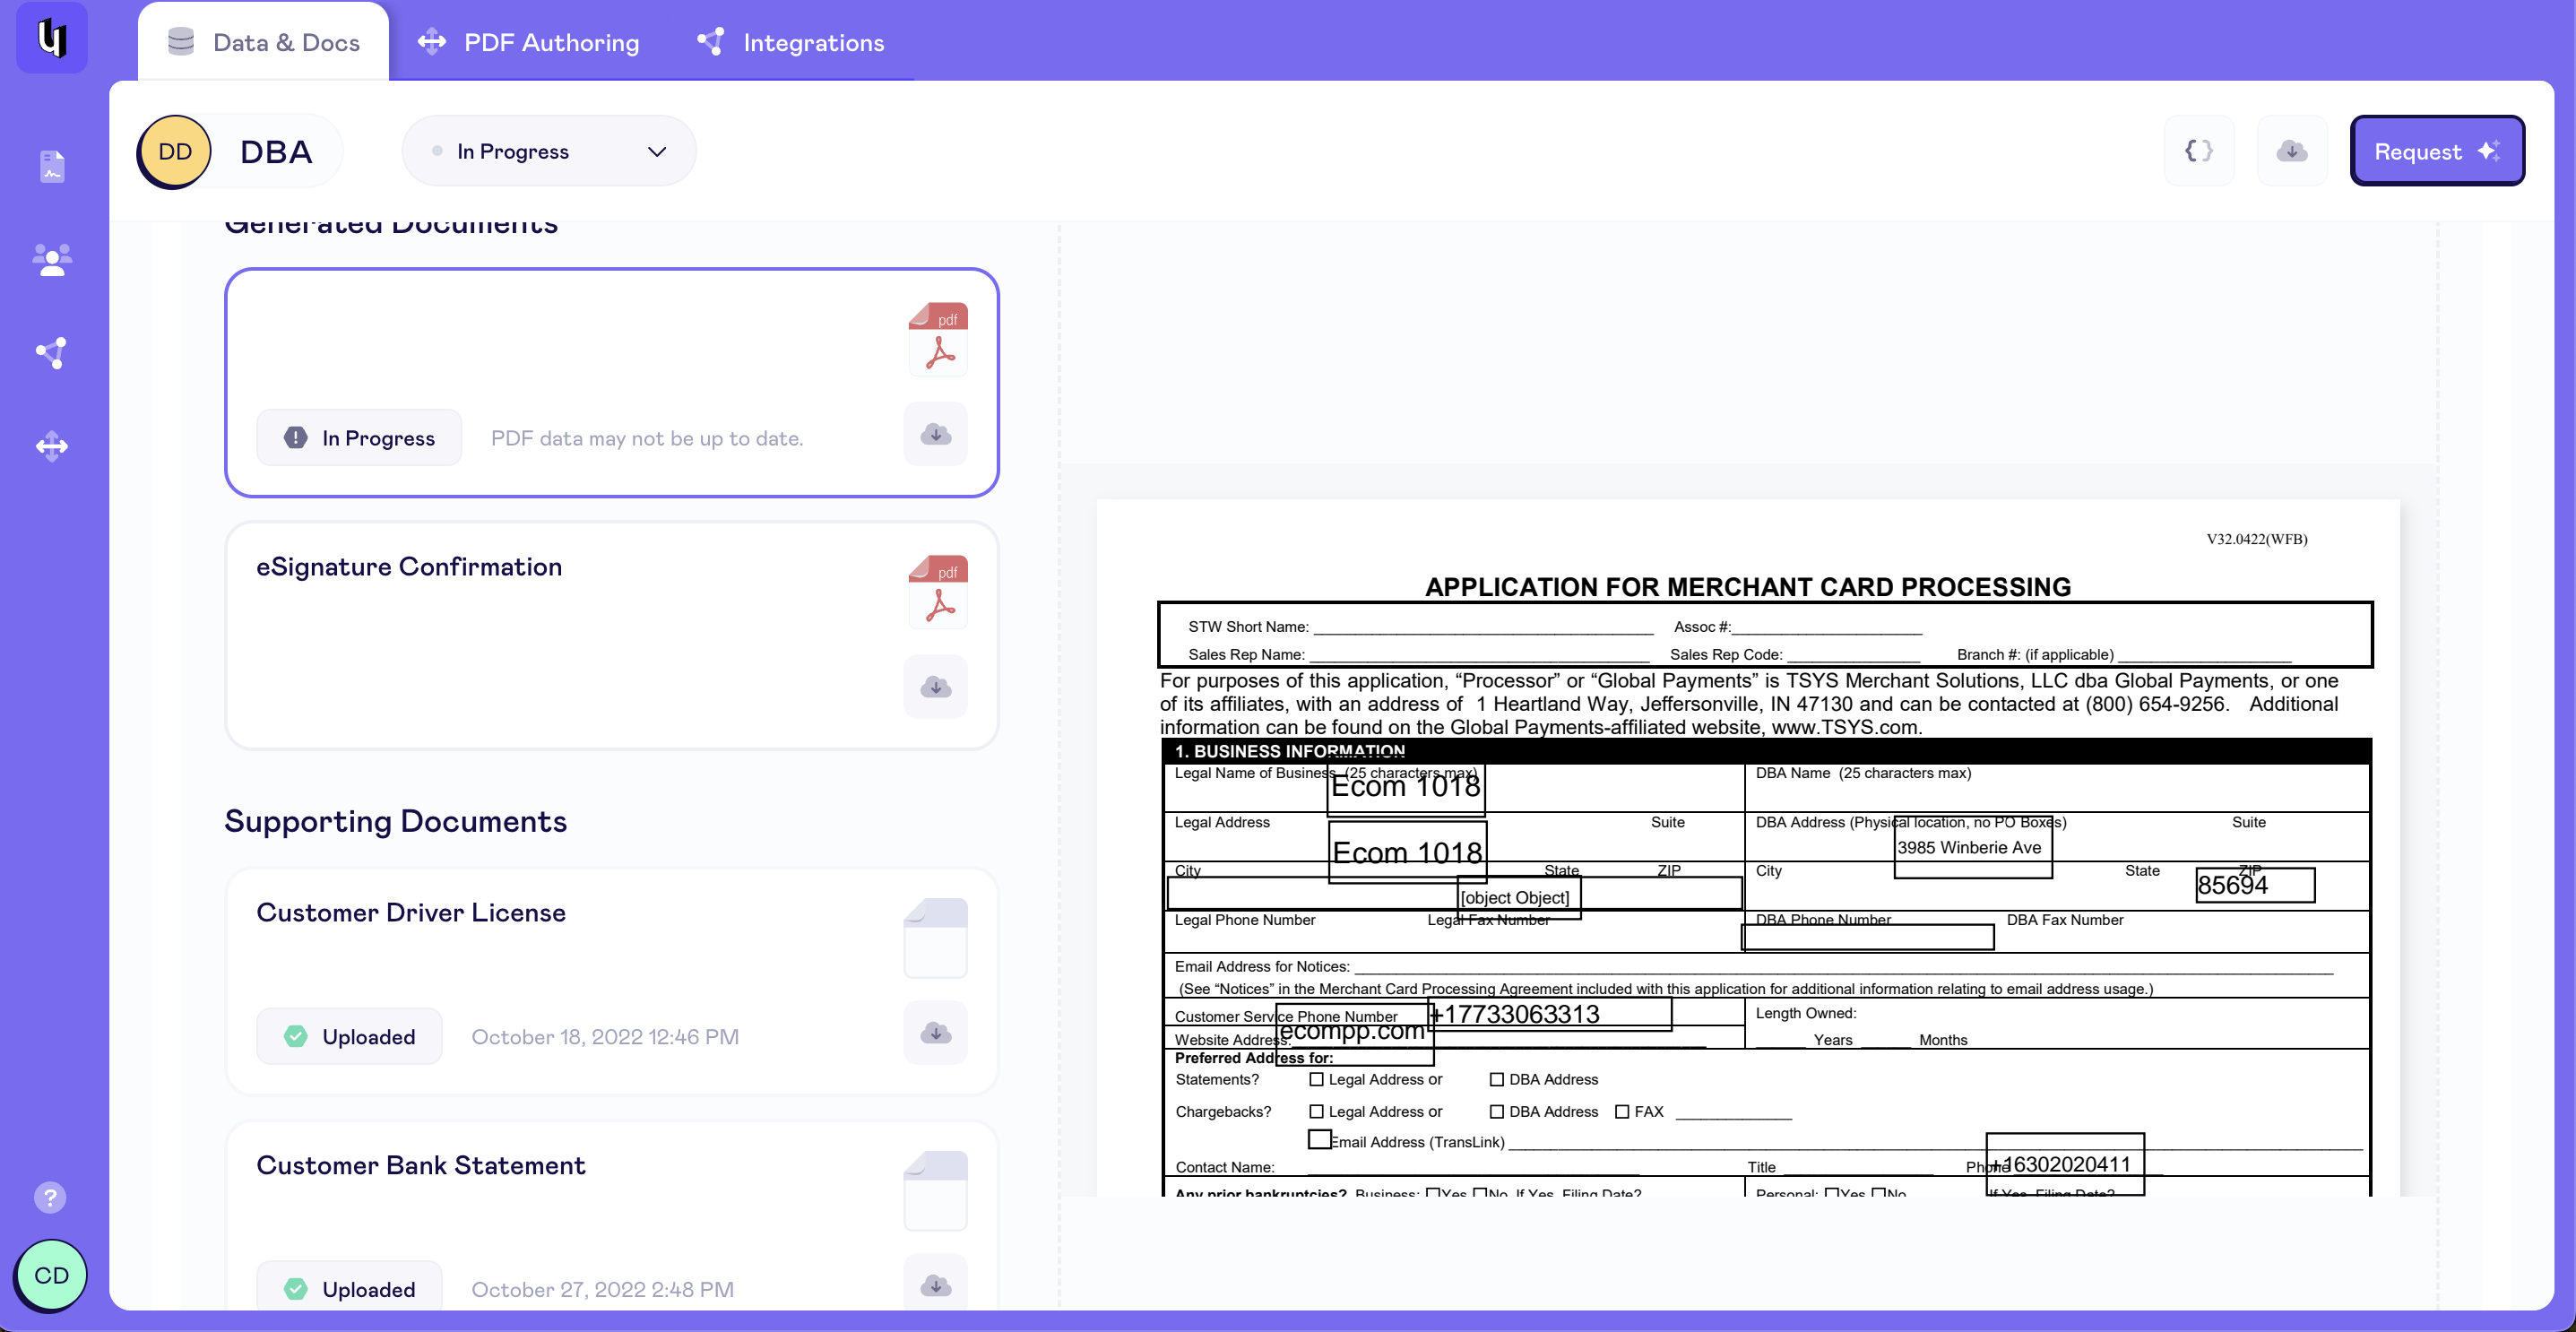Download the eSignature Confirmation PDF

935,687
